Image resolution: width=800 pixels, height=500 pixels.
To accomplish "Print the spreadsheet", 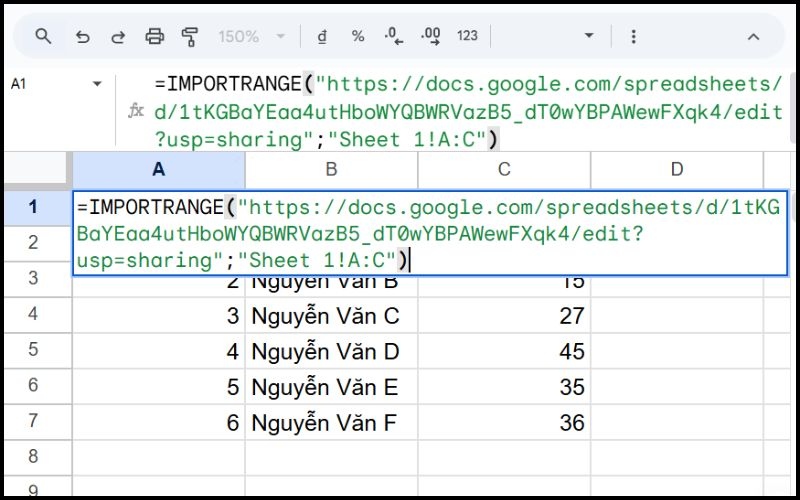I will coord(154,36).
